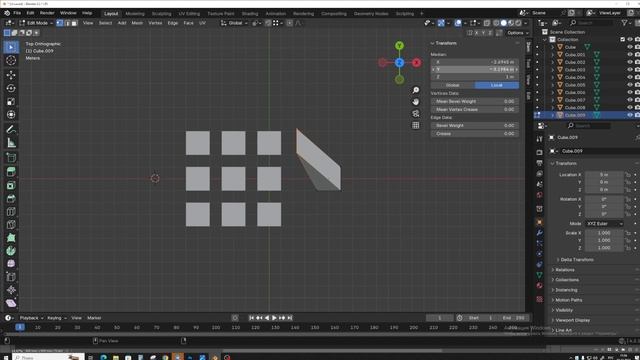Expand the Viewport Display panel
640x360 pixels.
(x=572, y=320)
